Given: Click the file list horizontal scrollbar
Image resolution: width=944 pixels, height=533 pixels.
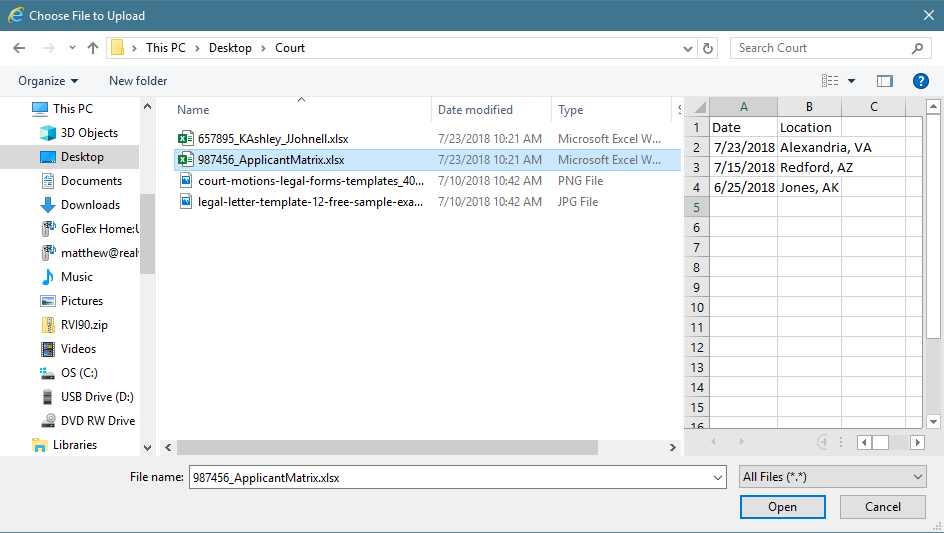Looking at the screenshot, I should [x=387, y=447].
